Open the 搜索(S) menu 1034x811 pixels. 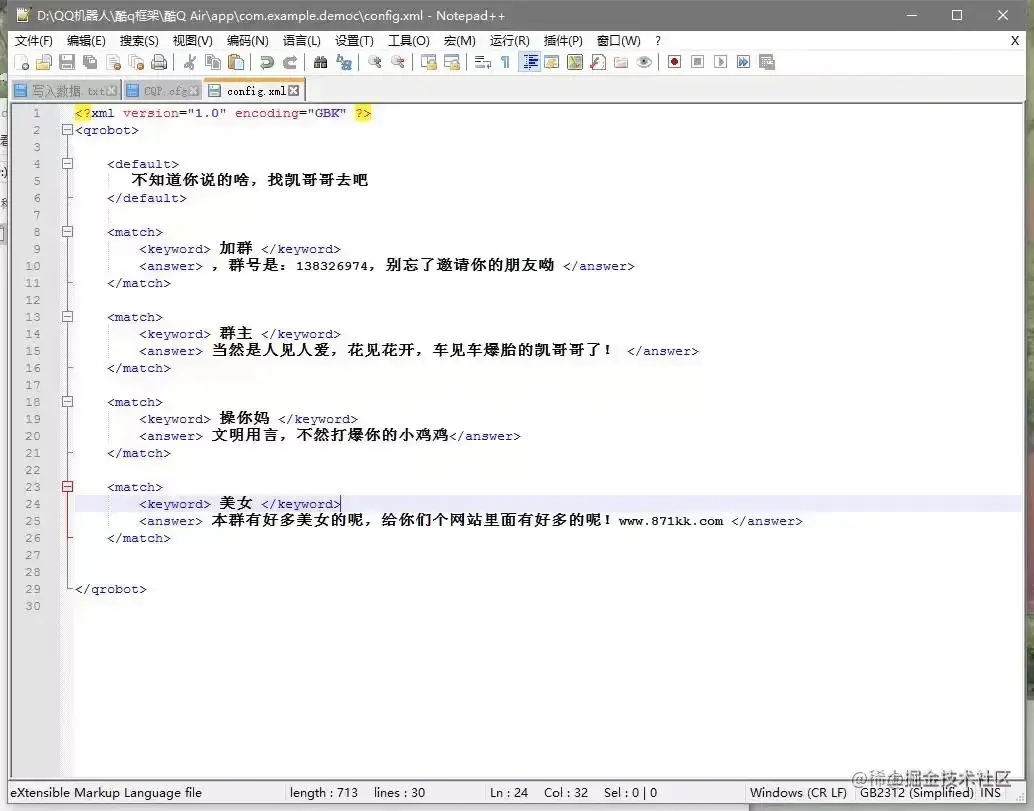pos(138,41)
